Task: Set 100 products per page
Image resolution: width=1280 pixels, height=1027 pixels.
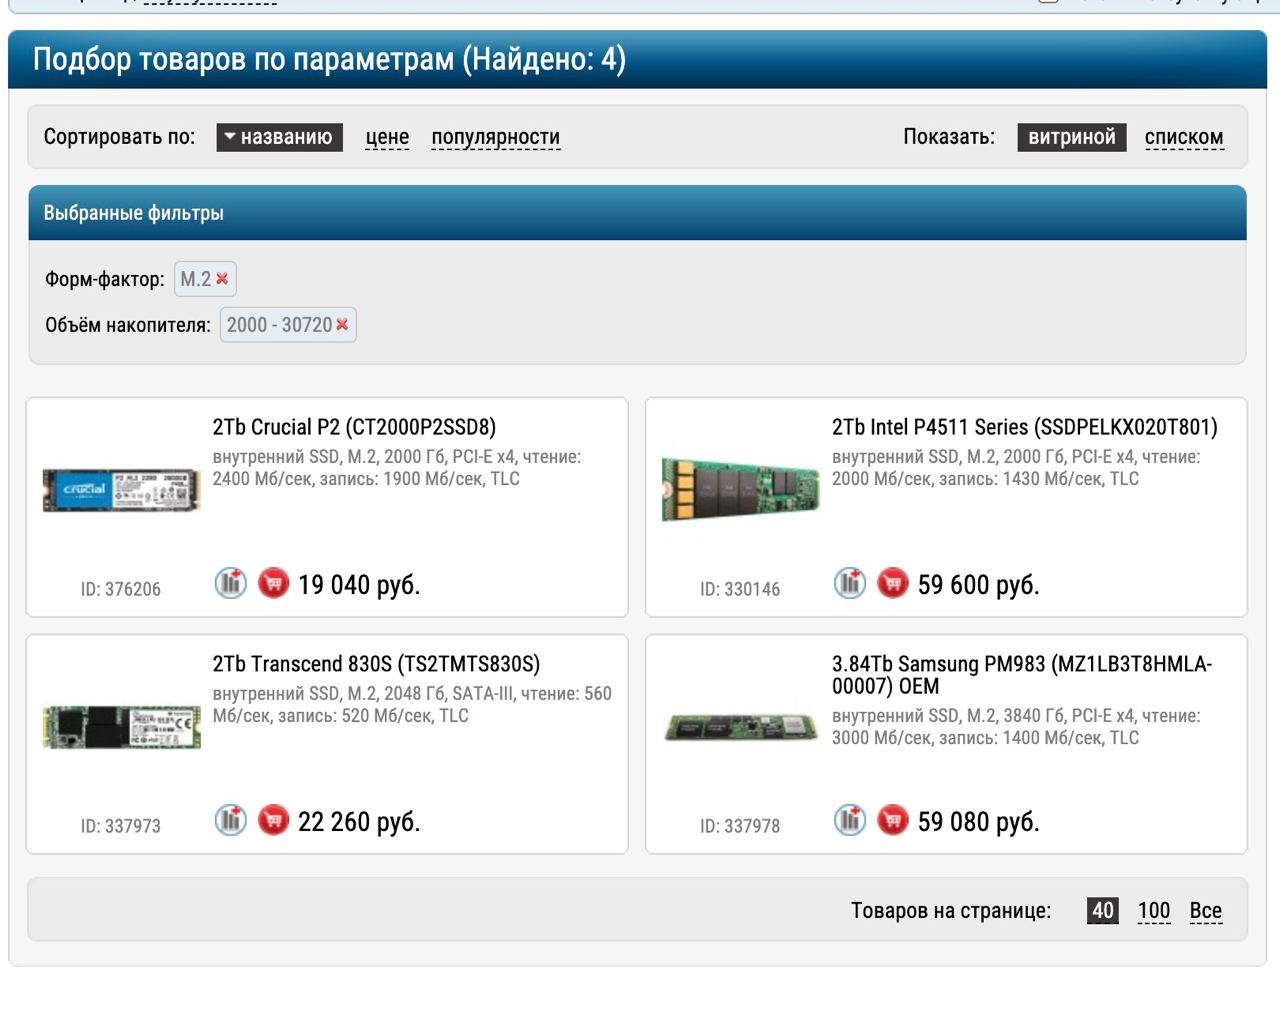Action: pyautogui.click(x=1154, y=911)
